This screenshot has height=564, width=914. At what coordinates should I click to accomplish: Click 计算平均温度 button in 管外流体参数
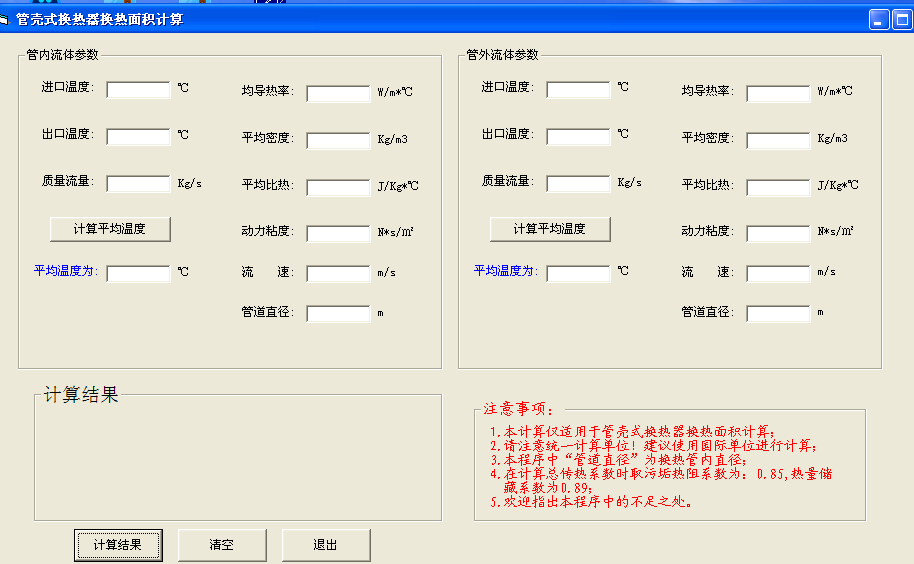[x=550, y=229]
